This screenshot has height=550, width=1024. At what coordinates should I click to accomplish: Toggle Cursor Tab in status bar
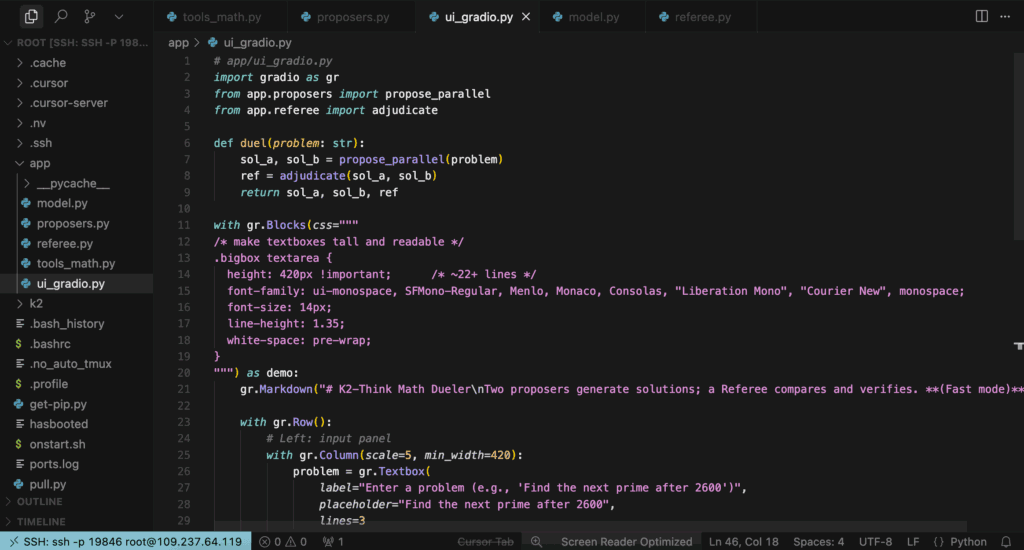[x=485, y=541]
